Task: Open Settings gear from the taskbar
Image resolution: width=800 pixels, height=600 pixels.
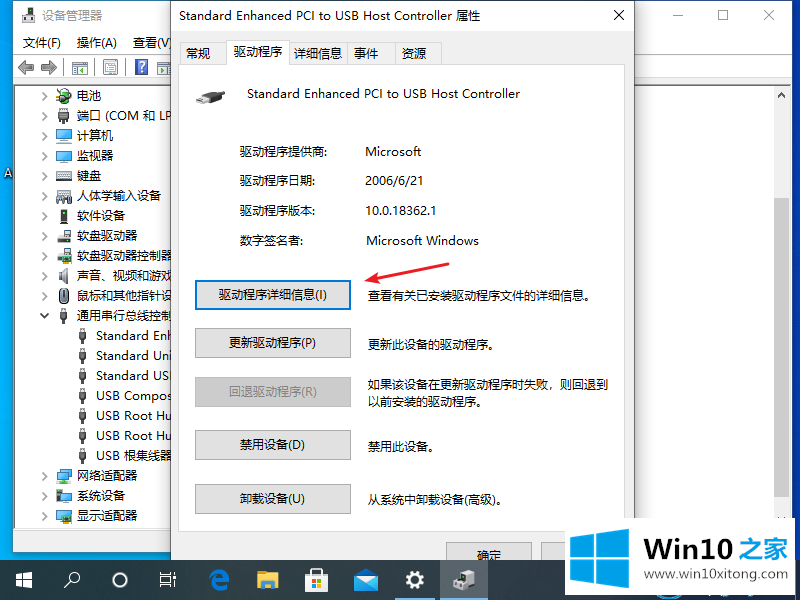Action: pyautogui.click(x=414, y=580)
